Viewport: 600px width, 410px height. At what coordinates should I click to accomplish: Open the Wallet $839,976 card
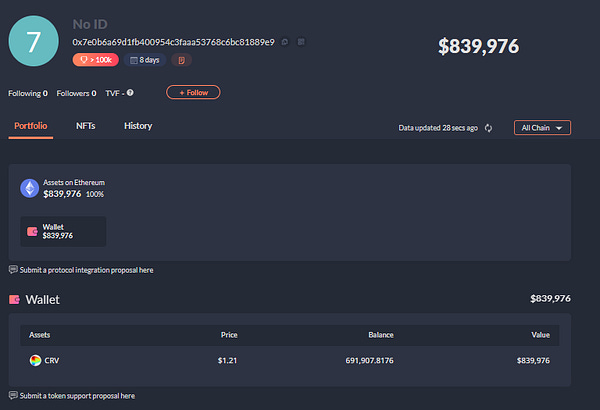[63, 231]
